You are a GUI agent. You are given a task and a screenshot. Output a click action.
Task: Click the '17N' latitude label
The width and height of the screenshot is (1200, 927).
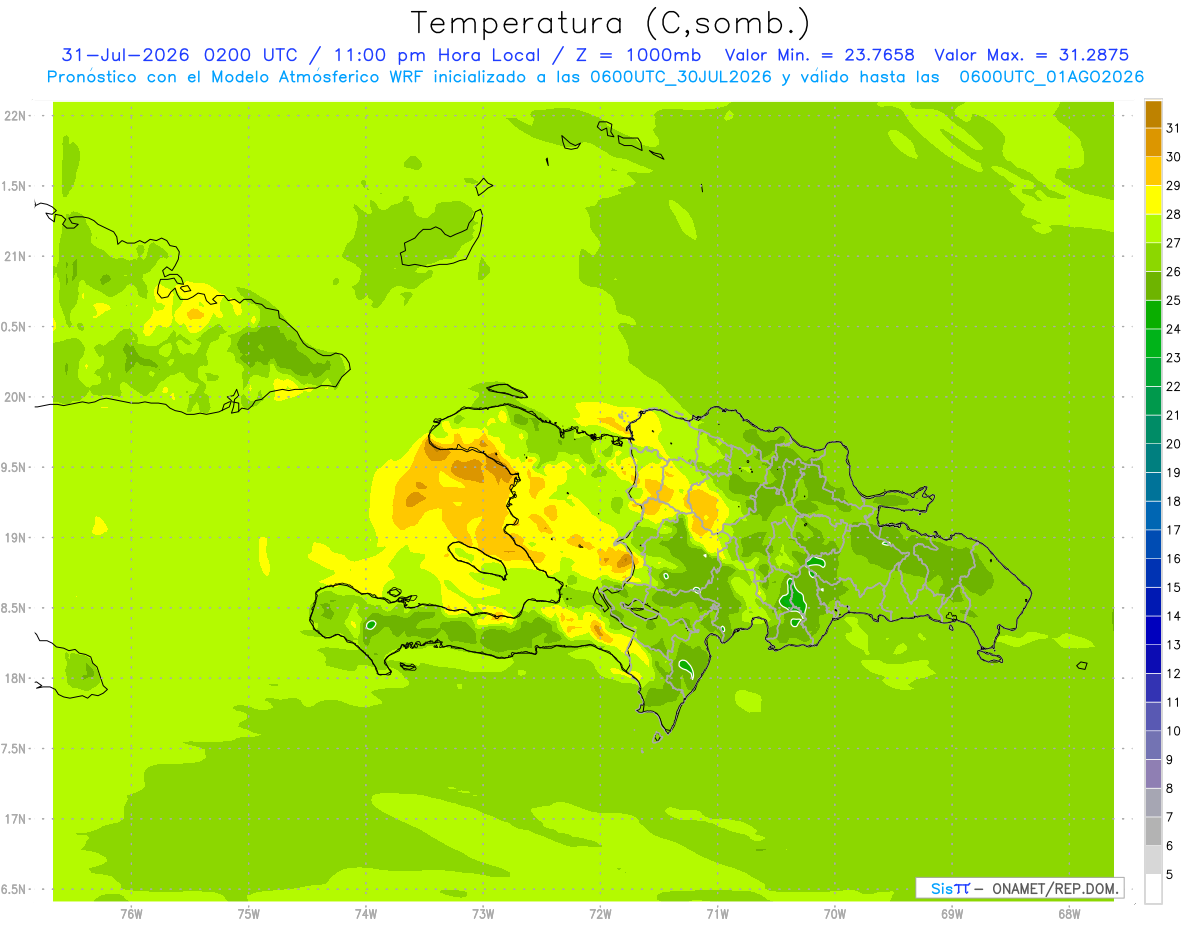click(x=17, y=819)
